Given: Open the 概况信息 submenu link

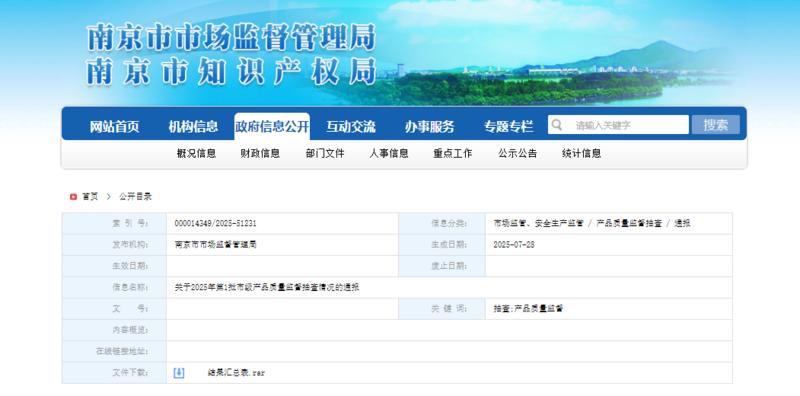Looking at the screenshot, I should 196,154.
